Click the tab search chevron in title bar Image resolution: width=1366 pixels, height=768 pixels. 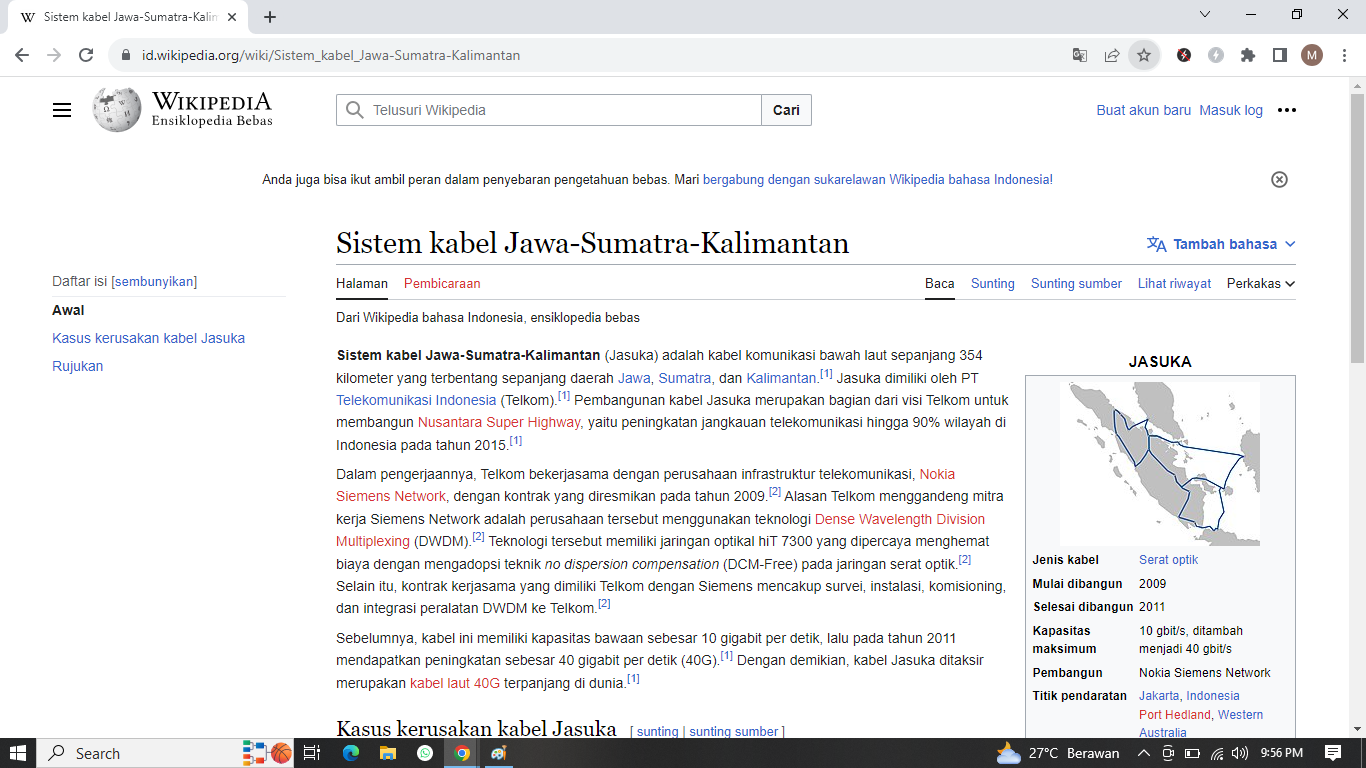click(x=1205, y=15)
